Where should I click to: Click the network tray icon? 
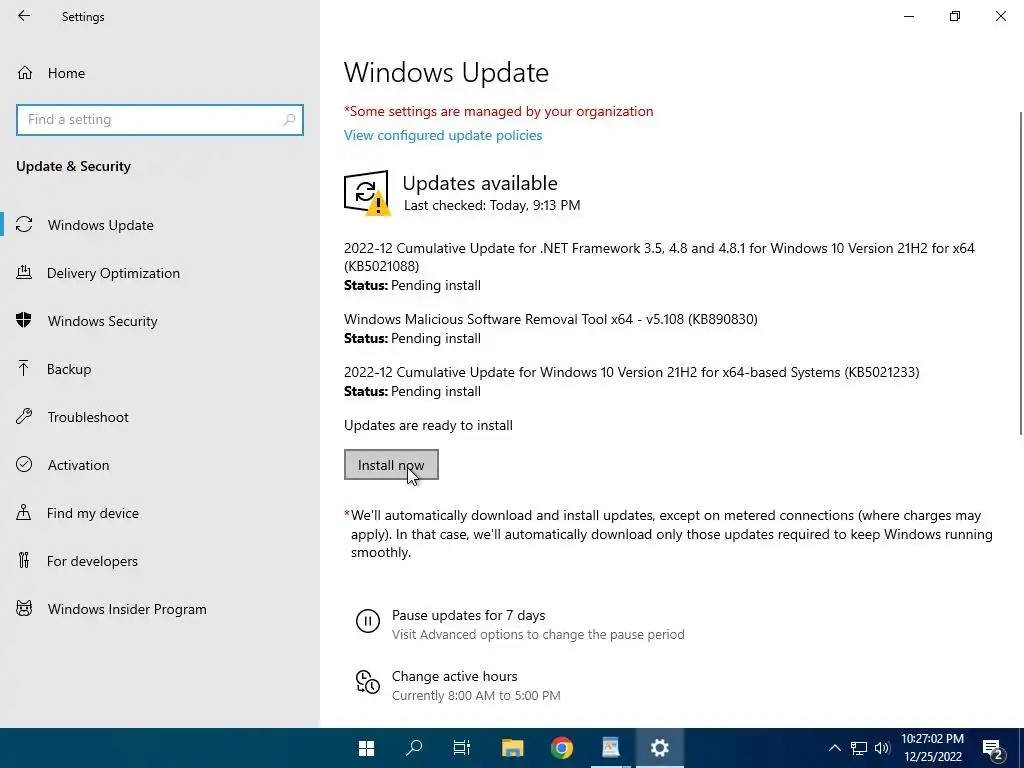click(x=859, y=748)
